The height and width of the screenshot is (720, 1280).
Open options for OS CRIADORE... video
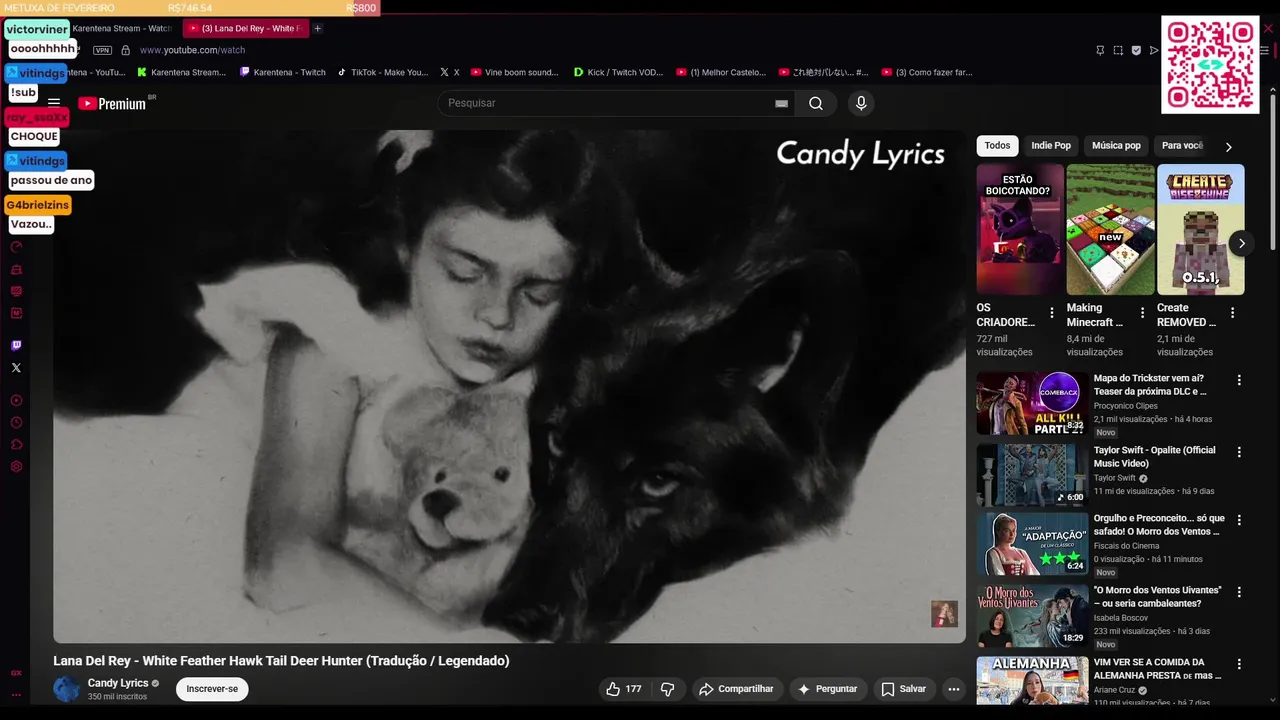(x=1051, y=313)
